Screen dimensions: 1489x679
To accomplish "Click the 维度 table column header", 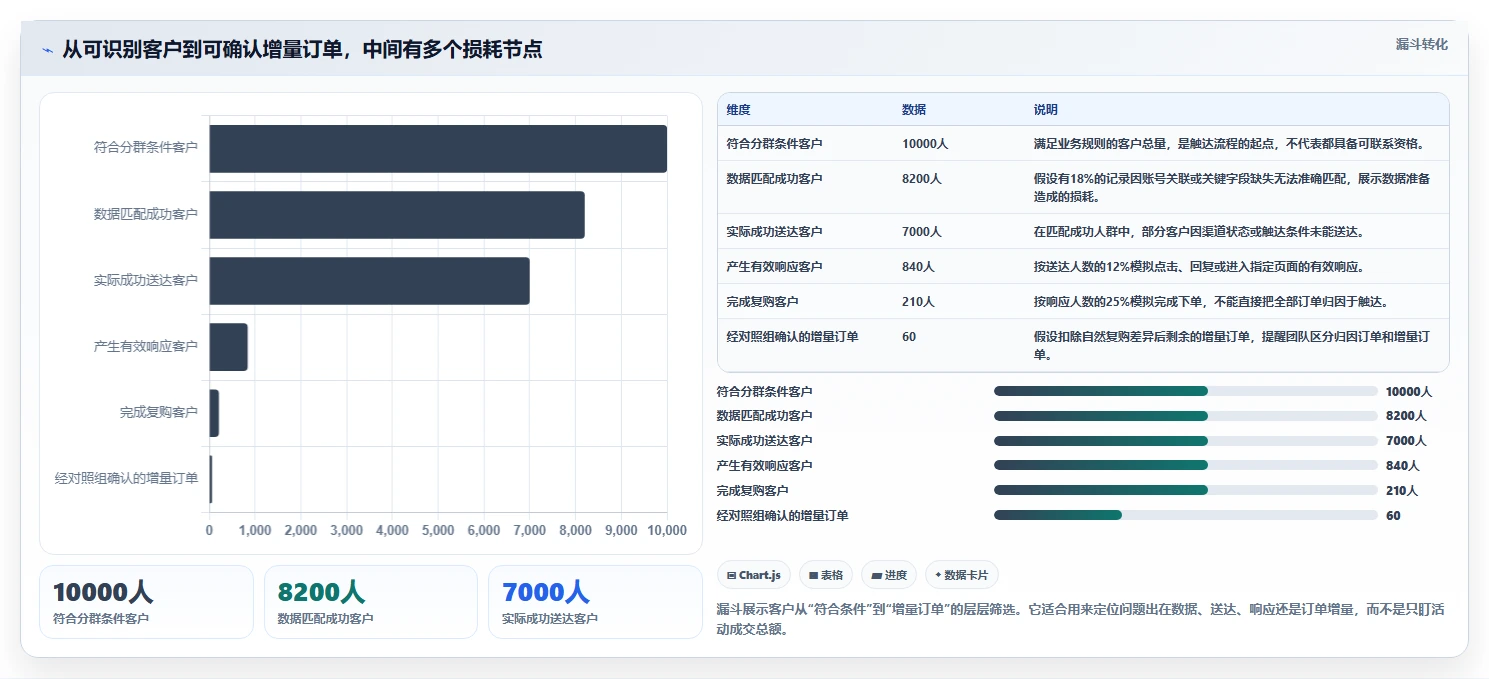I will (x=739, y=110).
